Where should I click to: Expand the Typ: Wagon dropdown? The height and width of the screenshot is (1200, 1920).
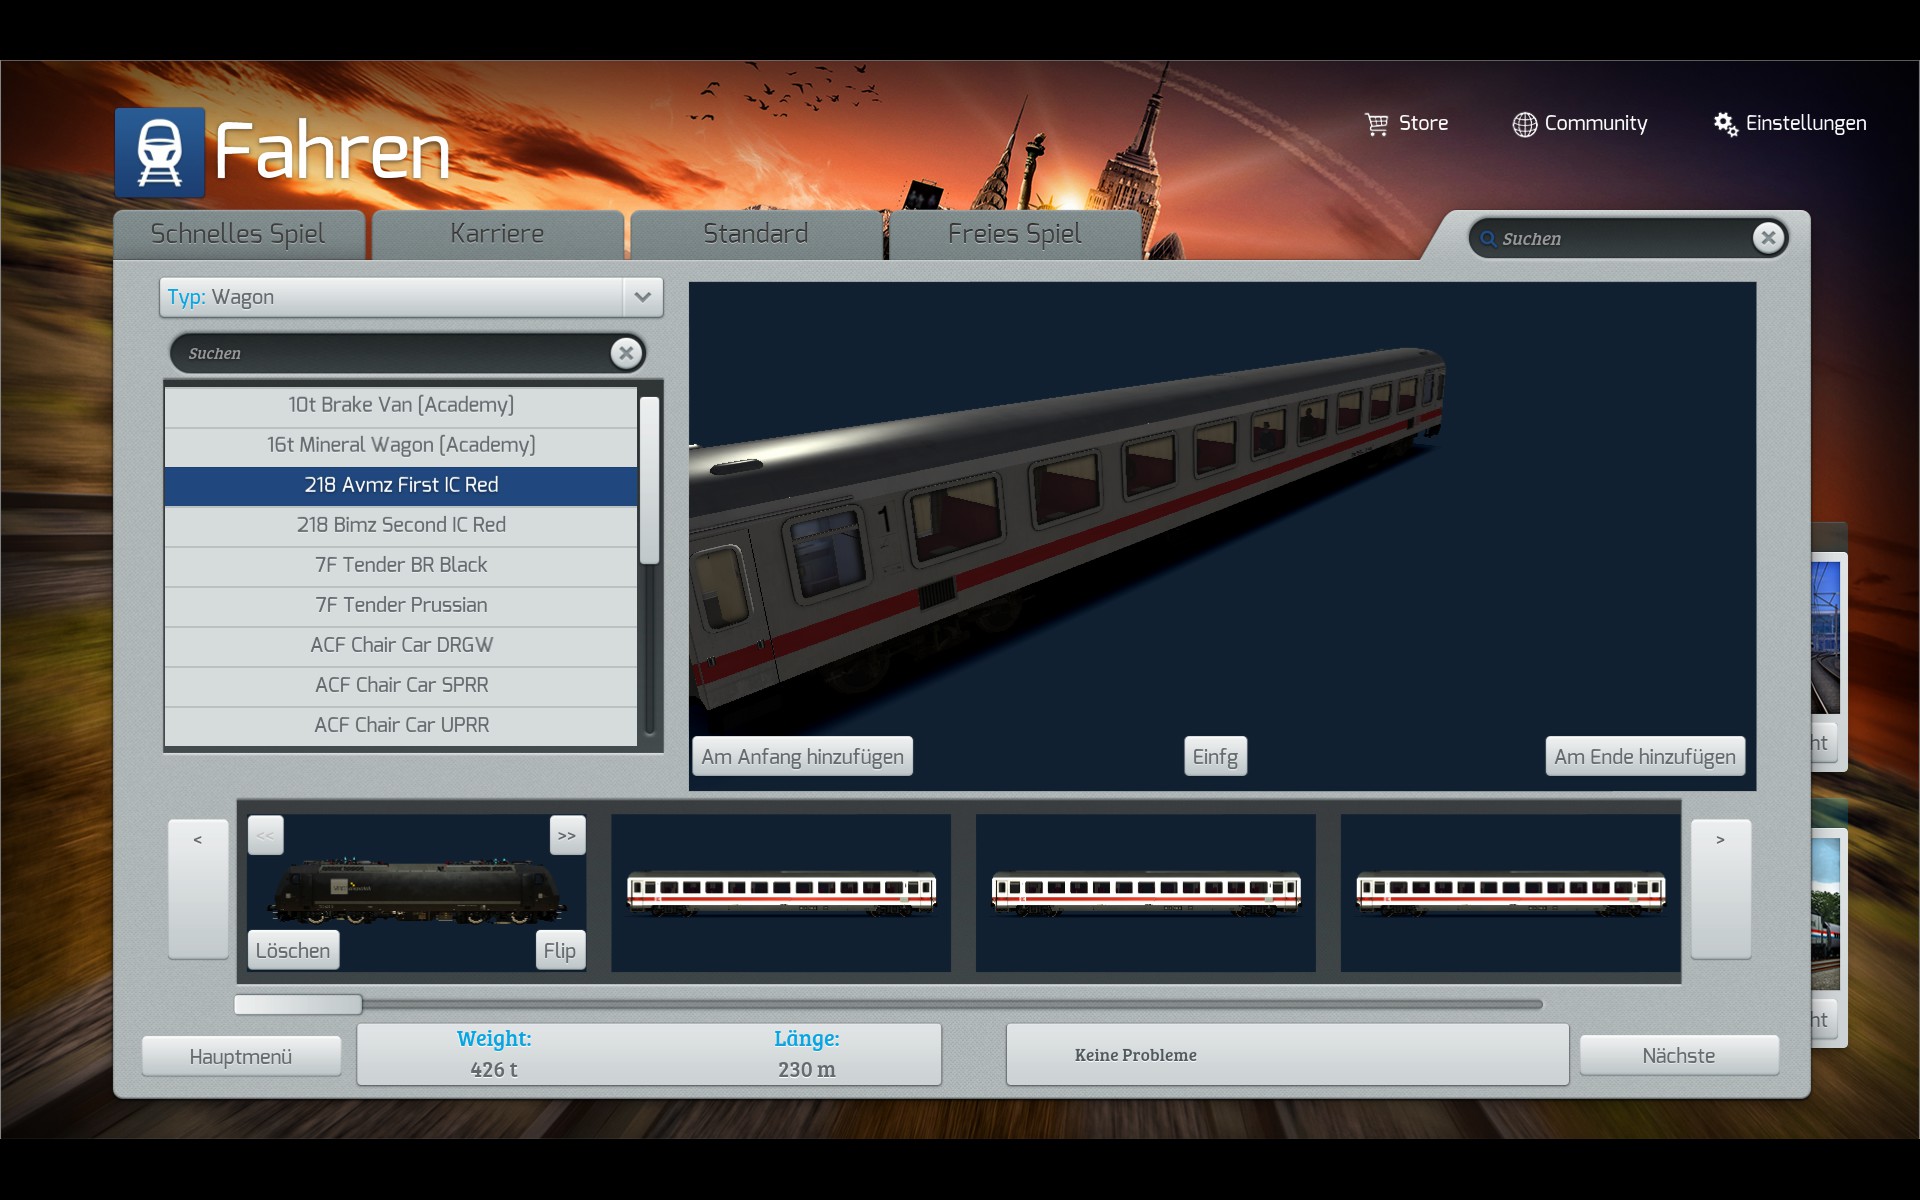[642, 297]
